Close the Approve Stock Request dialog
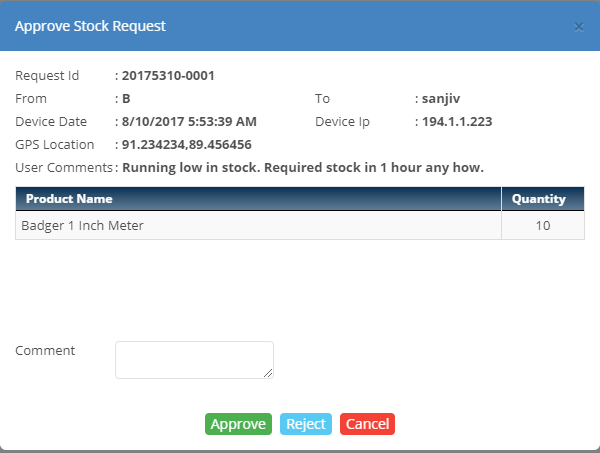This screenshot has width=600, height=453. click(x=578, y=26)
